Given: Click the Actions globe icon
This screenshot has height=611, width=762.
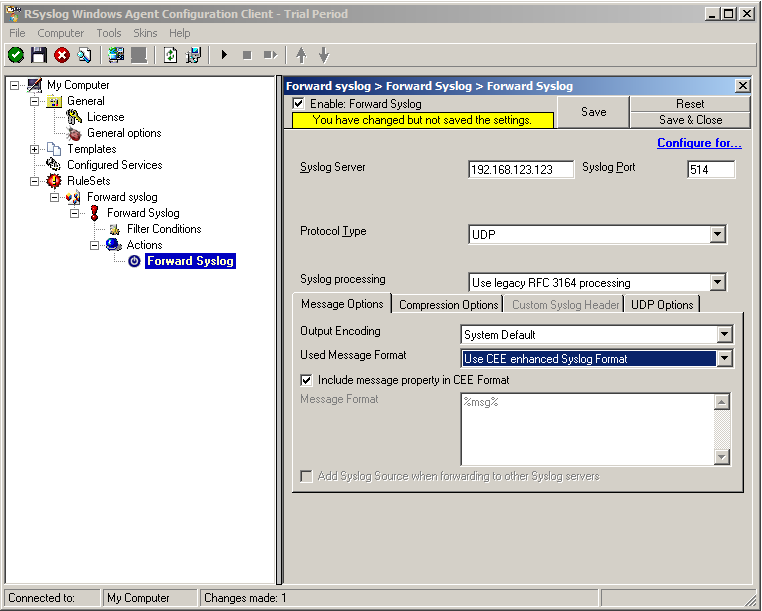Looking at the screenshot, I should 114,245.
